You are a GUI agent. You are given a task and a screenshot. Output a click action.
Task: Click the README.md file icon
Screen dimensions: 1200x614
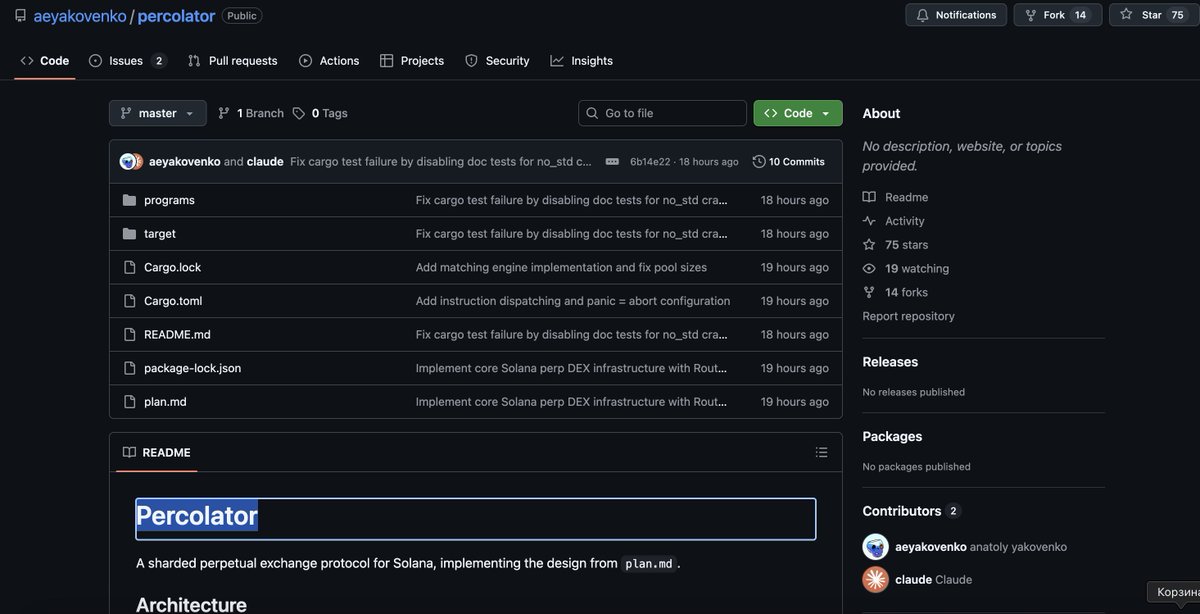[x=129, y=335]
